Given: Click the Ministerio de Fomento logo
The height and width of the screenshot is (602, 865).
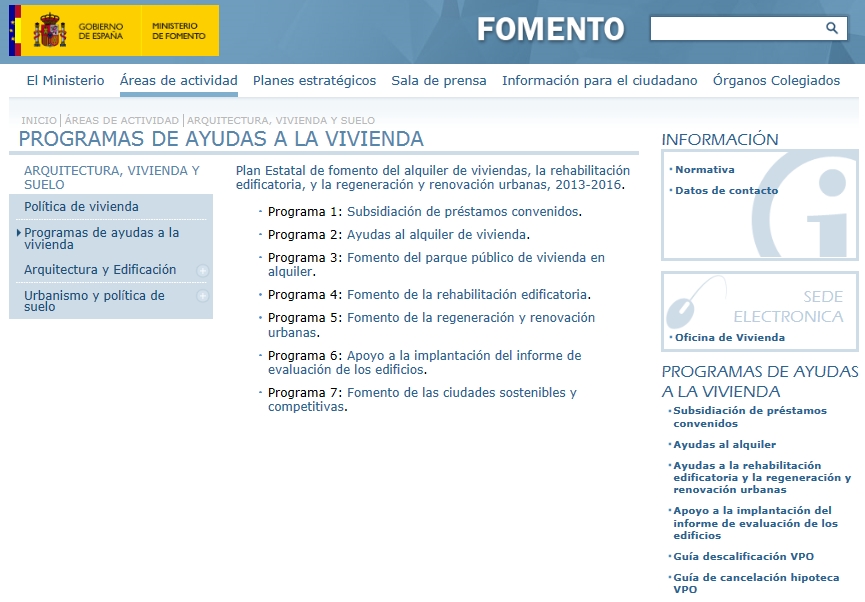Looking at the screenshot, I should click(180, 30).
